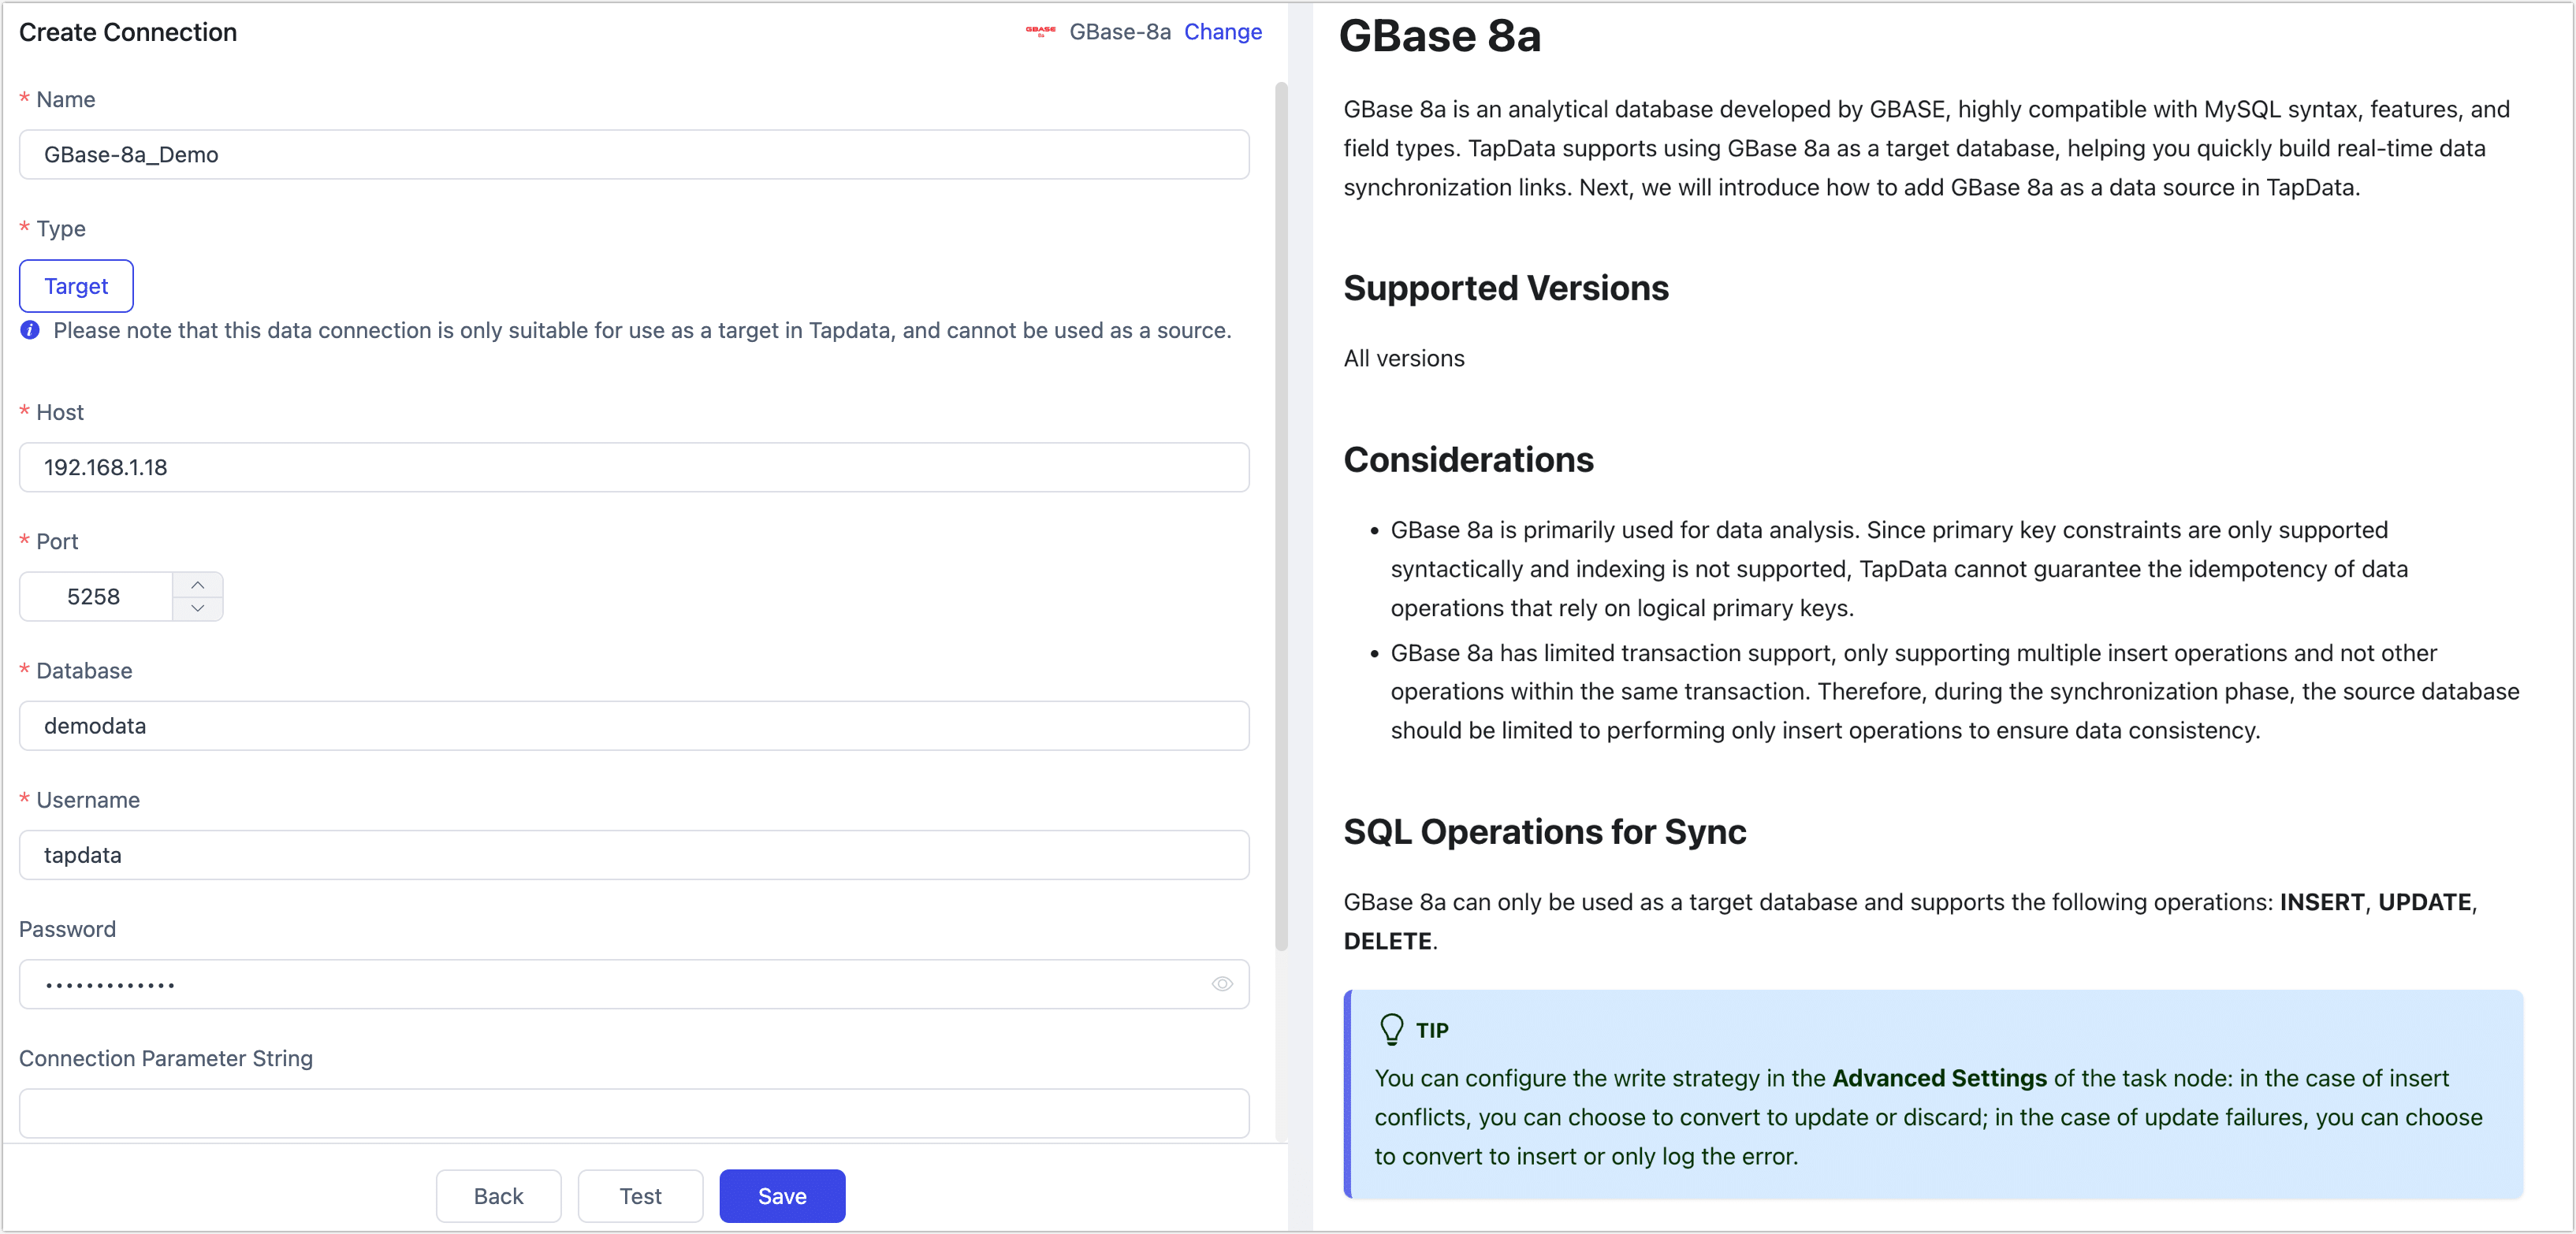Image resolution: width=2576 pixels, height=1234 pixels.
Task: Save the GBase-8a_Demo connection
Action: pos(782,1196)
